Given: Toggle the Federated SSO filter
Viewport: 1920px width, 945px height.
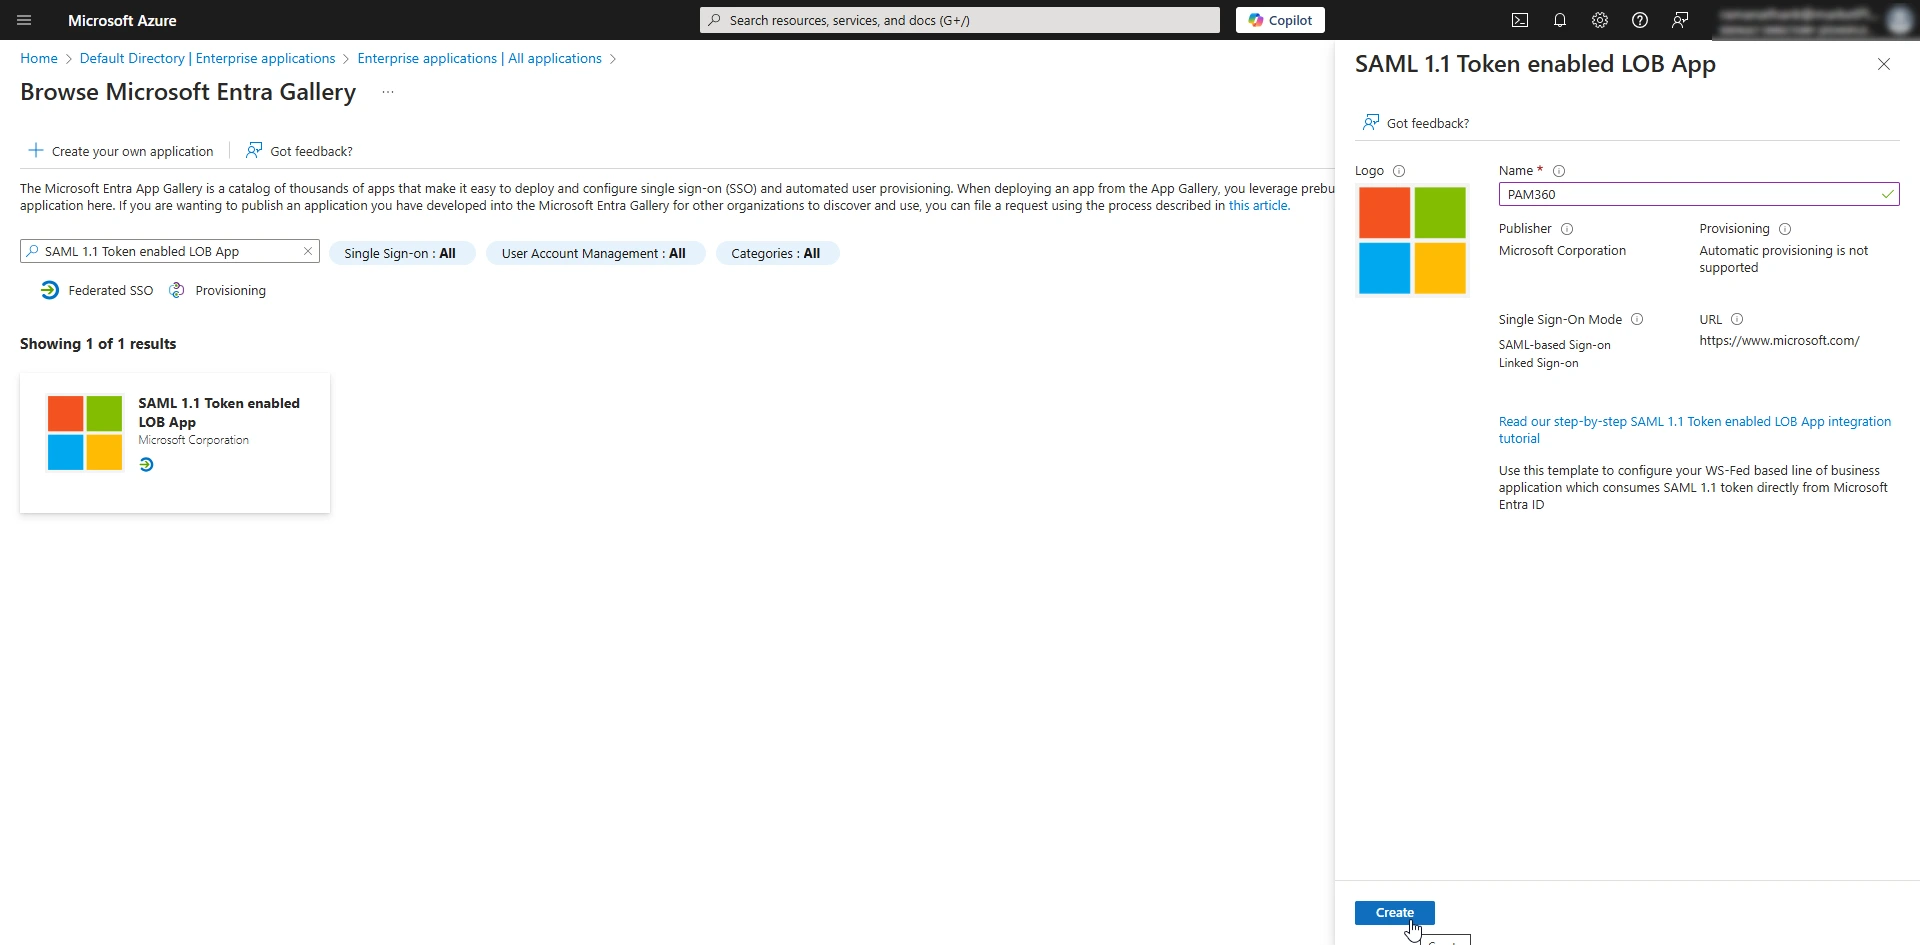Looking at the screenshot, I should click(x=97, y=290).
